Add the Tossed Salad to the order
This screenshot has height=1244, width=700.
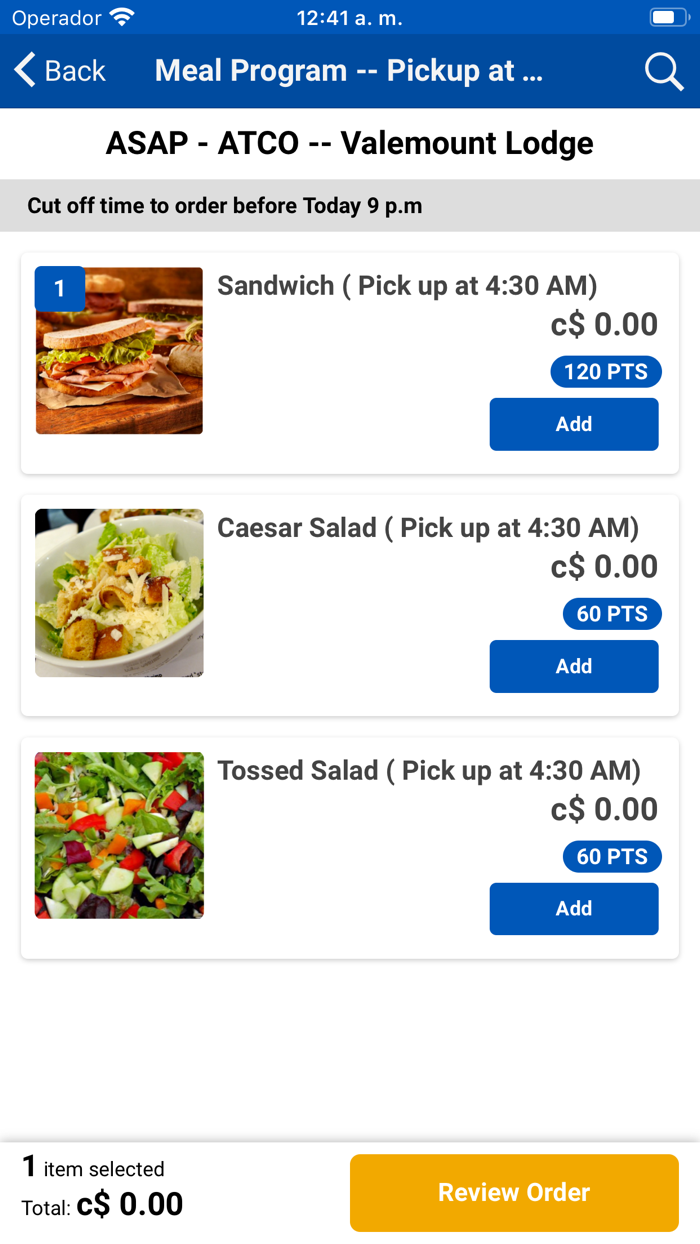click(x=573, y=908)
